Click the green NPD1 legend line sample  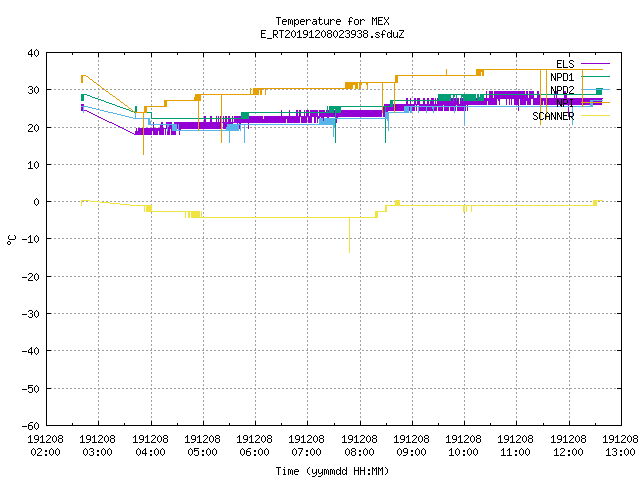tap(595, 76)
